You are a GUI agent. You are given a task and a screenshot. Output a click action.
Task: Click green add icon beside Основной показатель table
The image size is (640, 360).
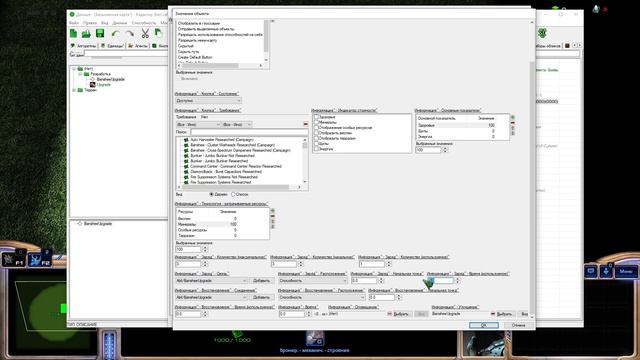click(513, 118)
